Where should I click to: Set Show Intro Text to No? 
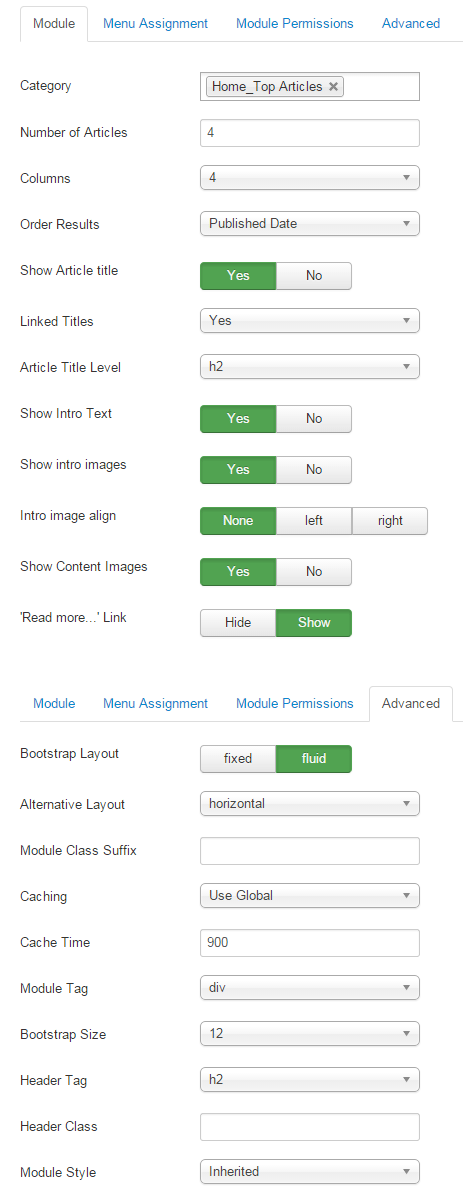click(x=314, y=418)
